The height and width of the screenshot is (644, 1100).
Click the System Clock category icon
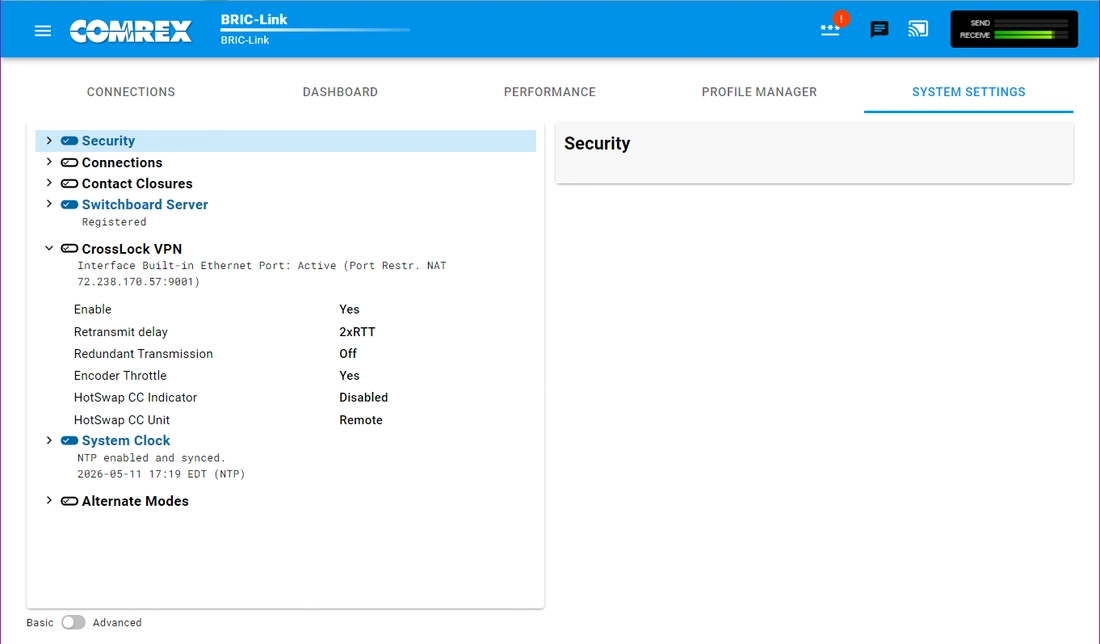point(69,441)
